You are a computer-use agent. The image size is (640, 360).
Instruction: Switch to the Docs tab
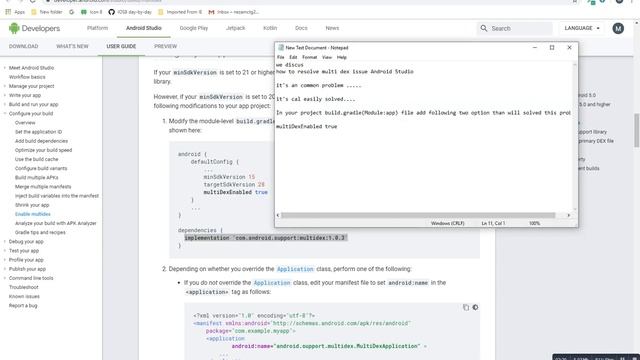pyautogui.click(x=301, y=28)
